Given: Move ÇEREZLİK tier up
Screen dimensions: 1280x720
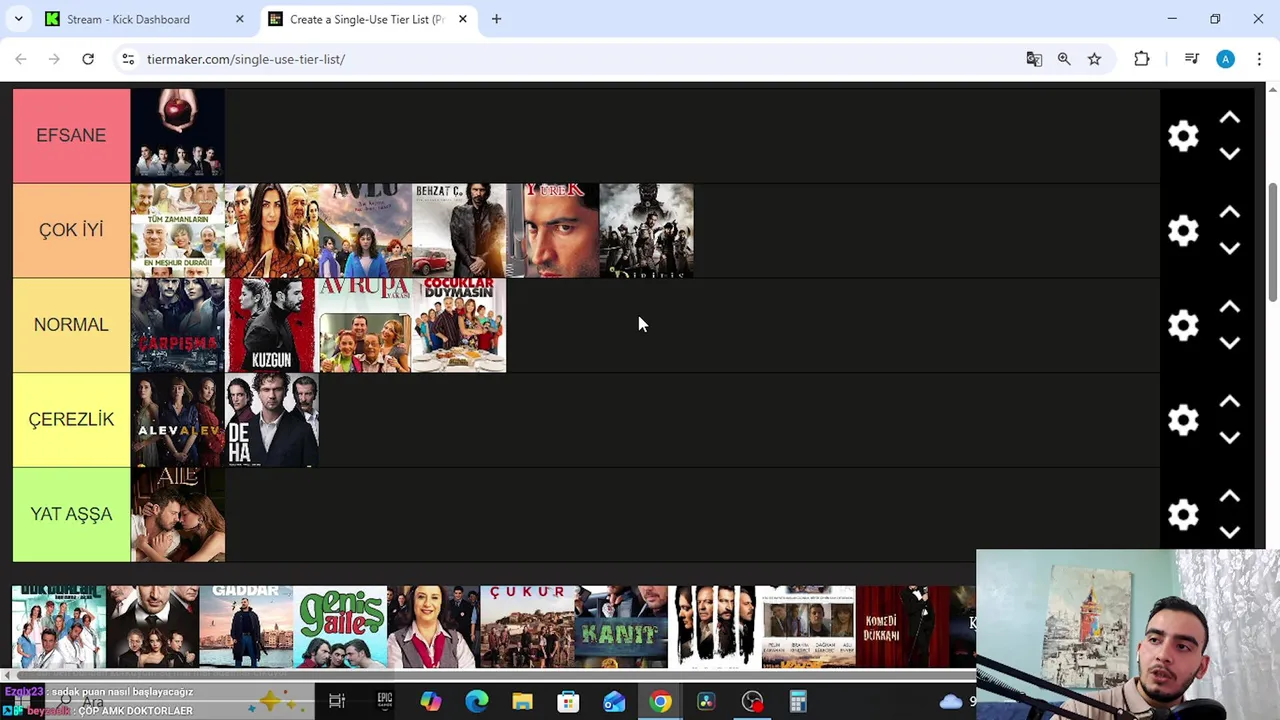Looking at the screenshot, I should pyautogui.click(x=1230, y=402).
